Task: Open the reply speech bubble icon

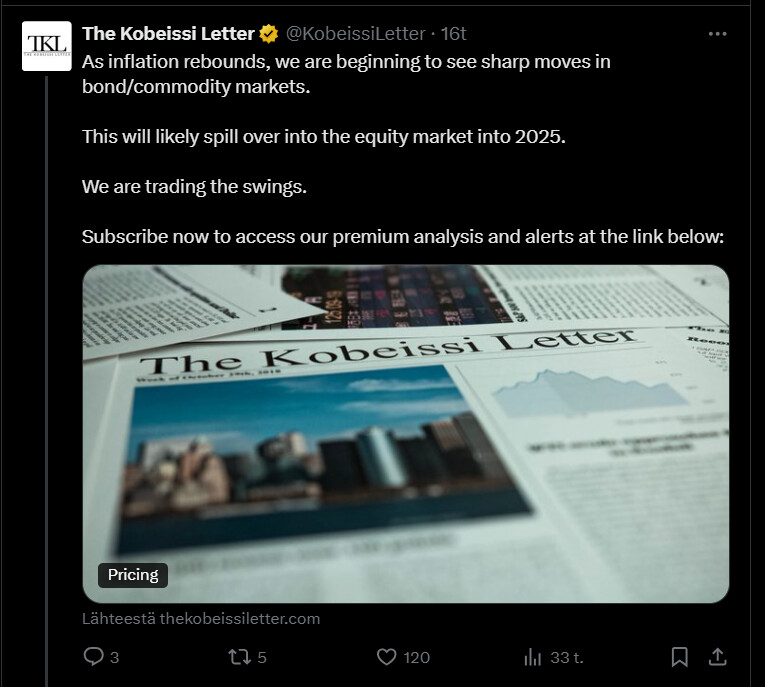Action: tap(93, 657)
